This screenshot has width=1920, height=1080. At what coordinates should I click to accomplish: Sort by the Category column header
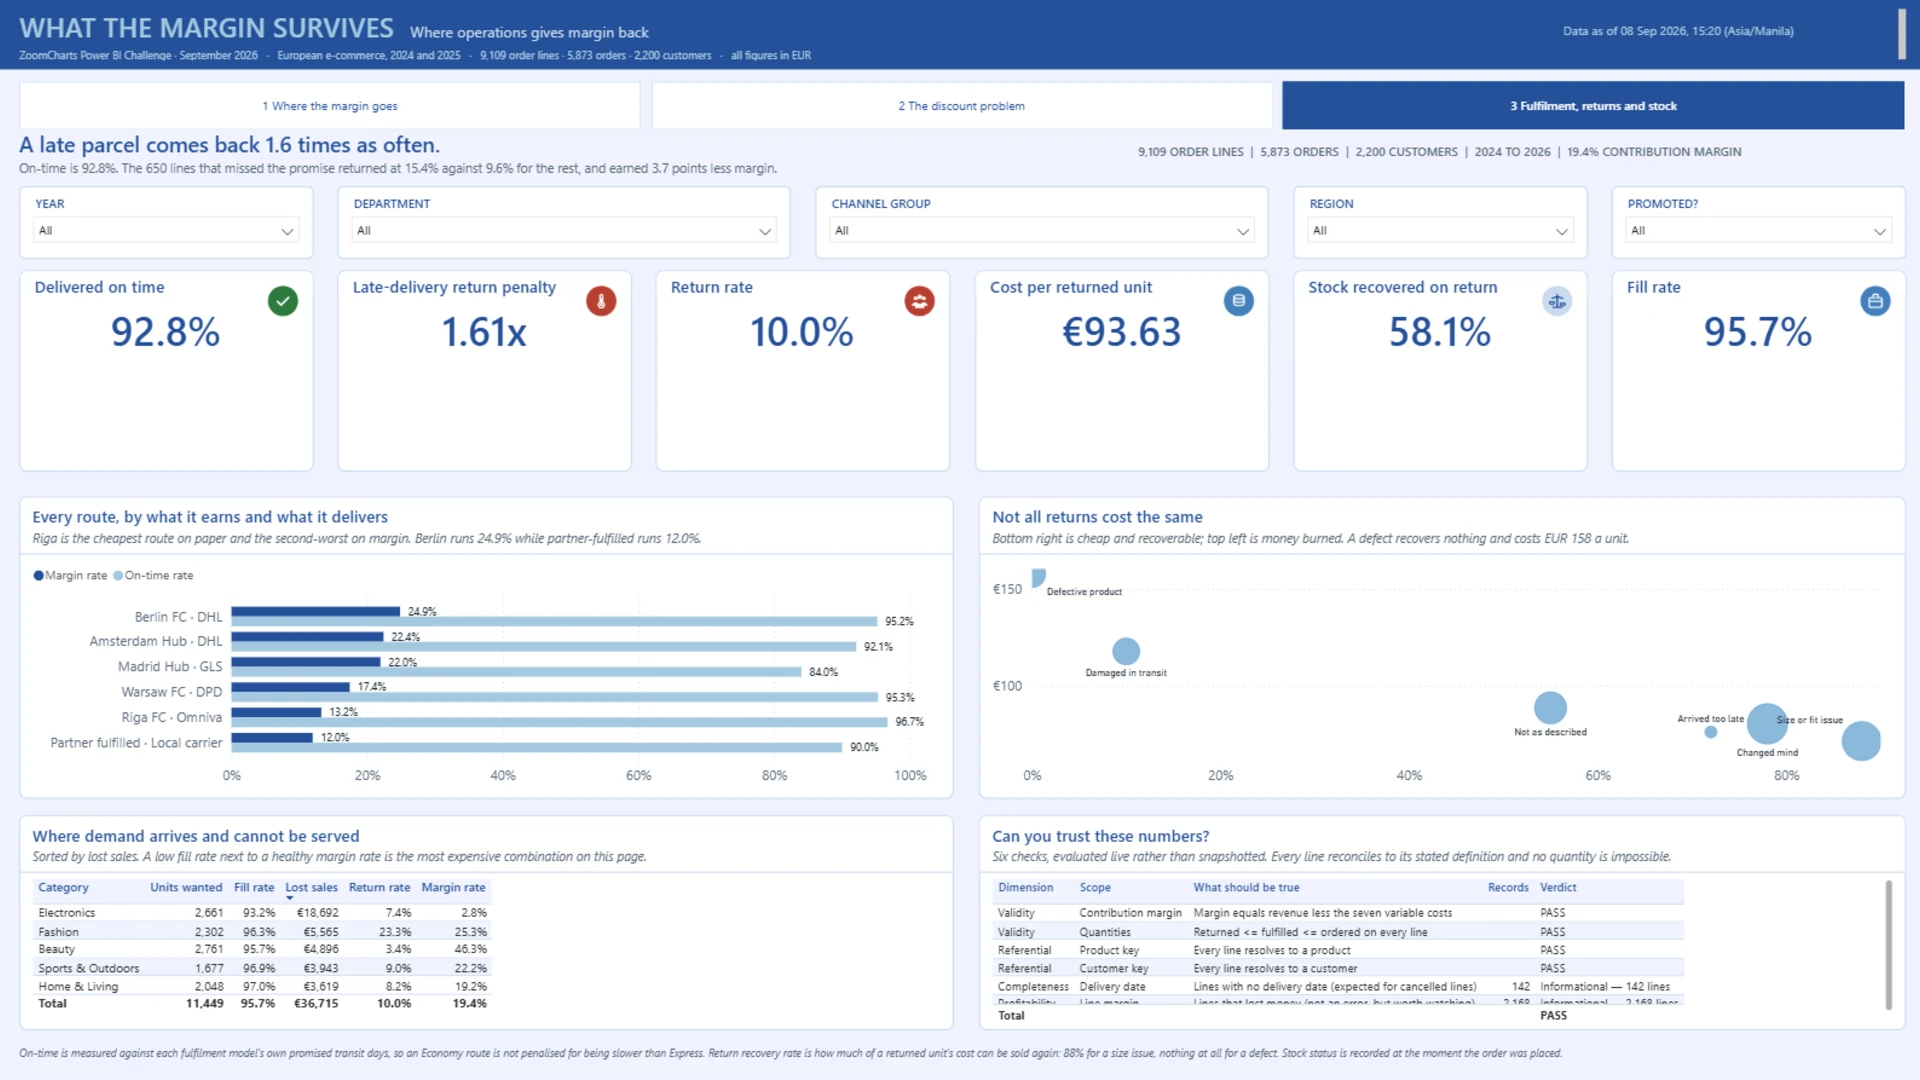pyautogui.click(x=63, y=888)
